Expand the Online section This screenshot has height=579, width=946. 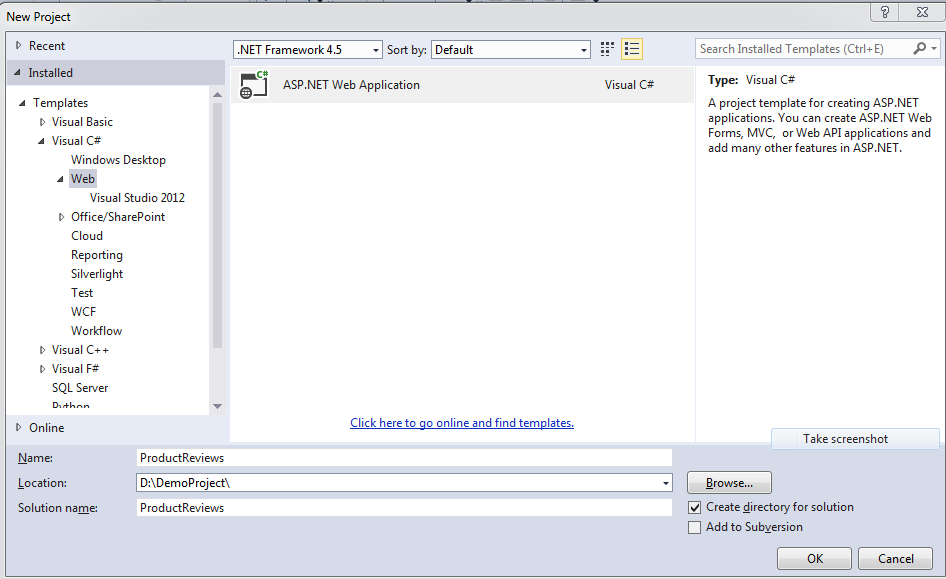pos(19,427)
